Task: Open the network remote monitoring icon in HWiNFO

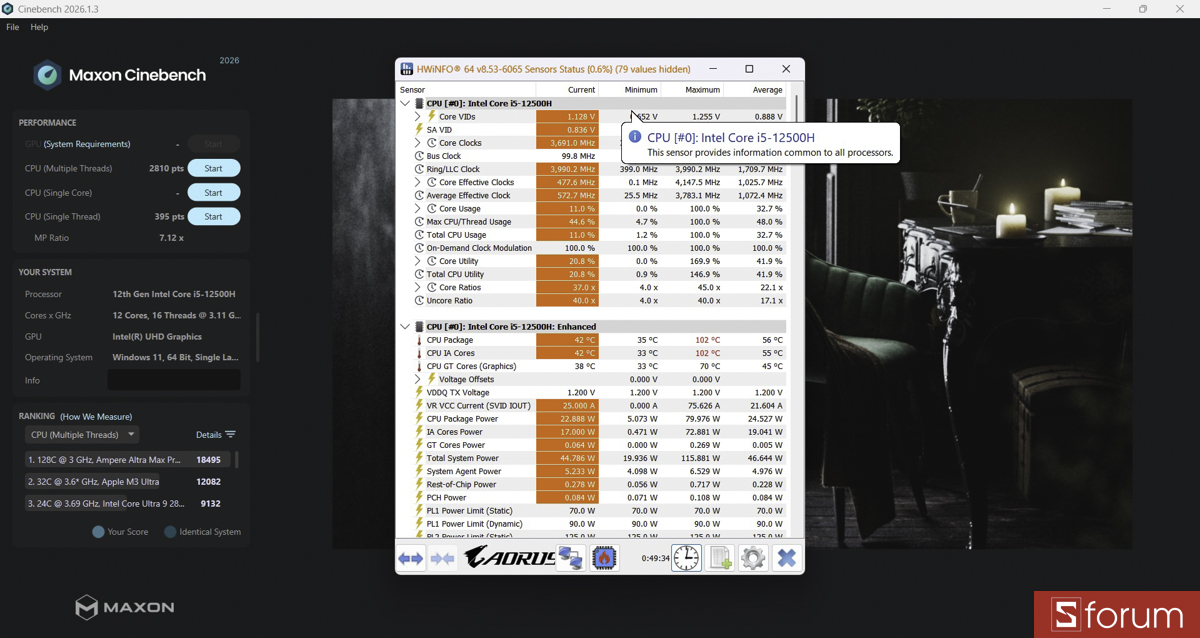Action: [570, 558]
